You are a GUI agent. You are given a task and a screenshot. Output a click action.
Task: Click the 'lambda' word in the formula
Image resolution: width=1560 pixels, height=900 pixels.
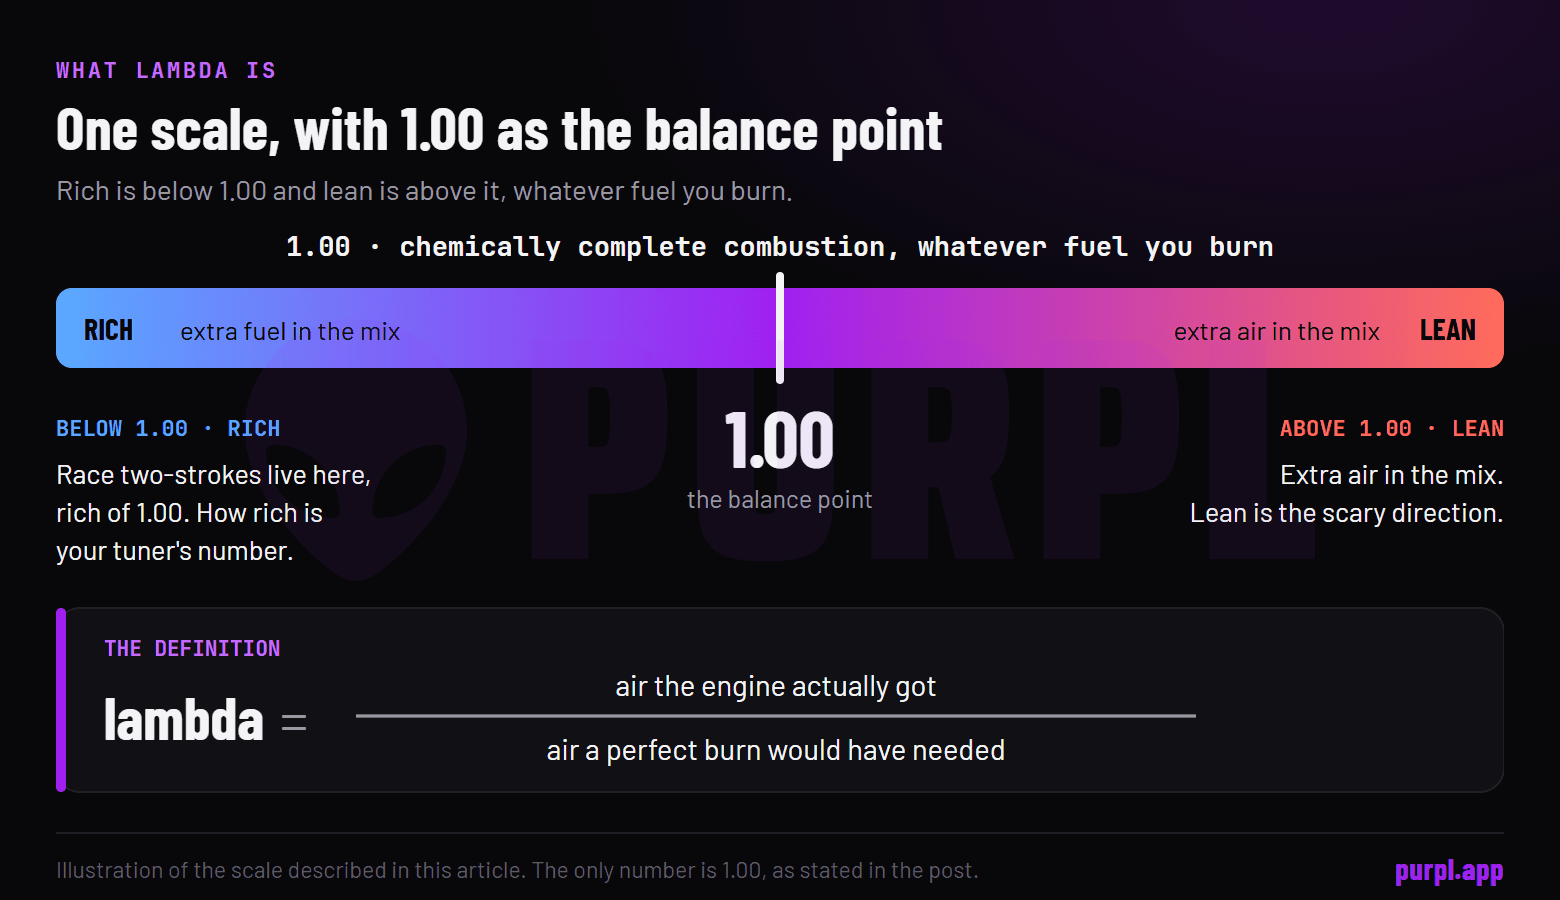pyautogui.click(x=184, y=720)
